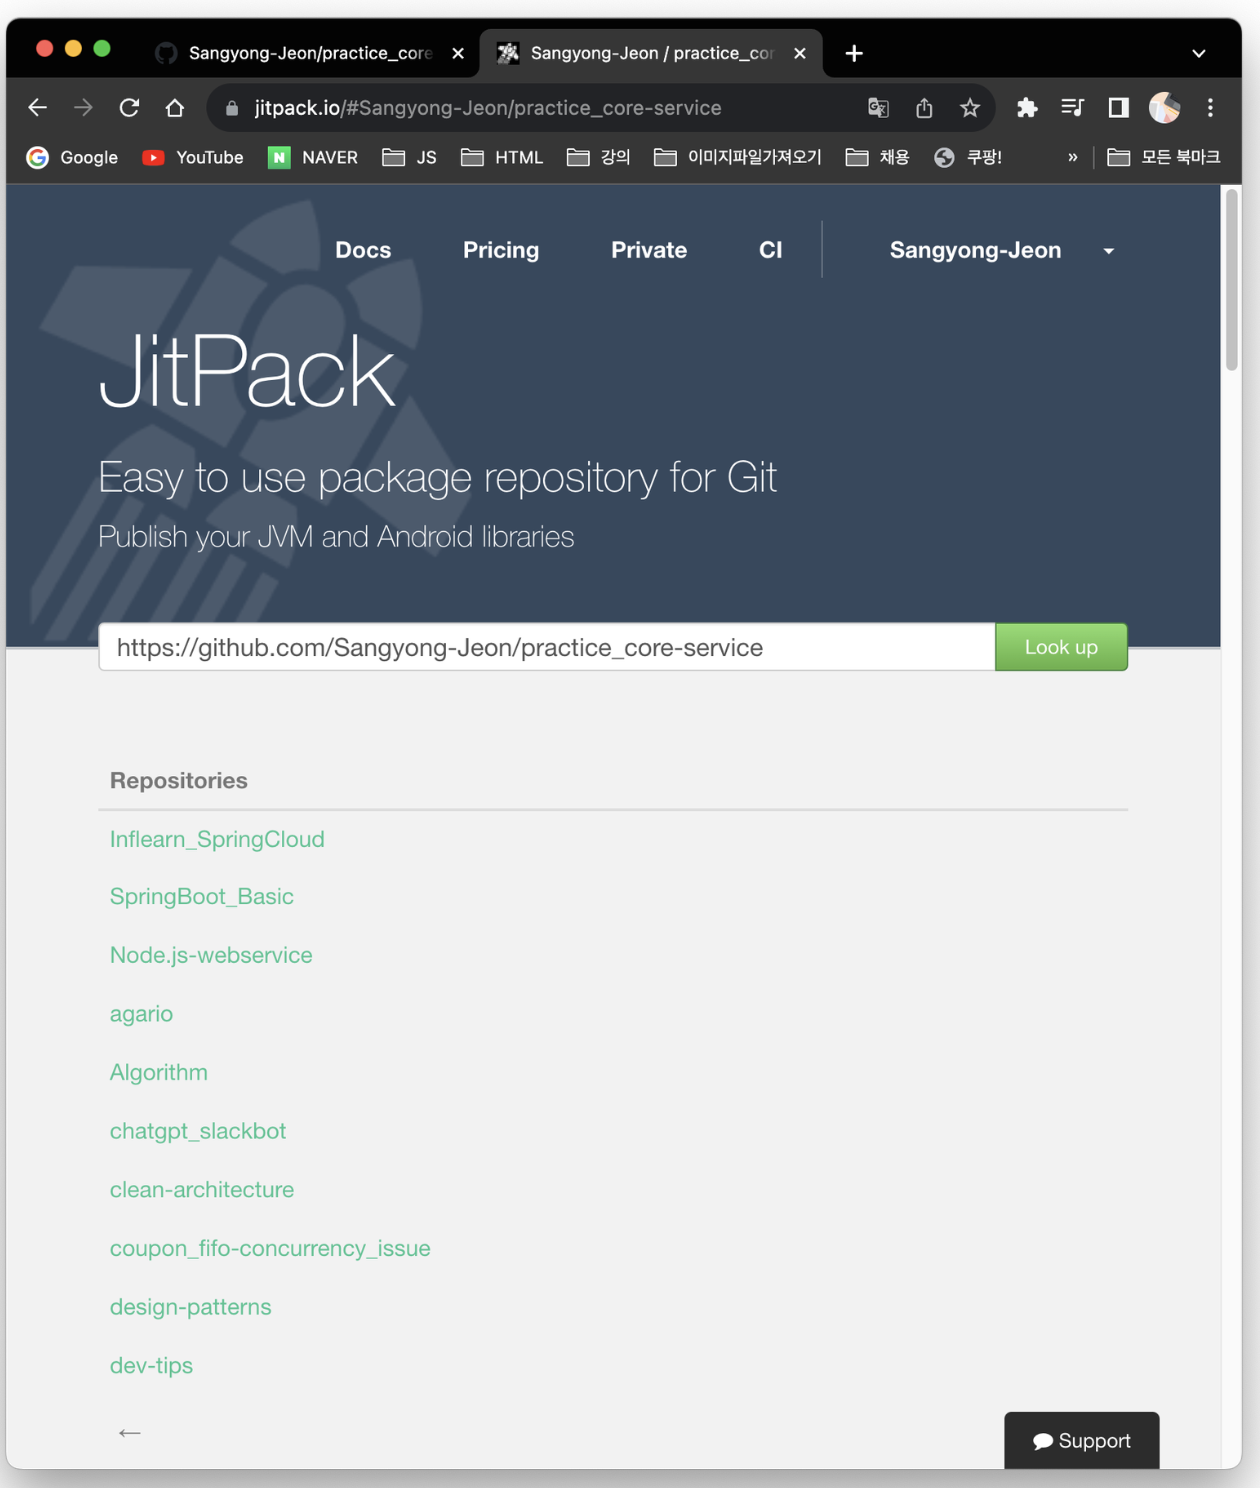The width and height of the screenshot is (1260, 1488).
Task: Open the HTML bookmarks folder
Action: coord(502,158)
